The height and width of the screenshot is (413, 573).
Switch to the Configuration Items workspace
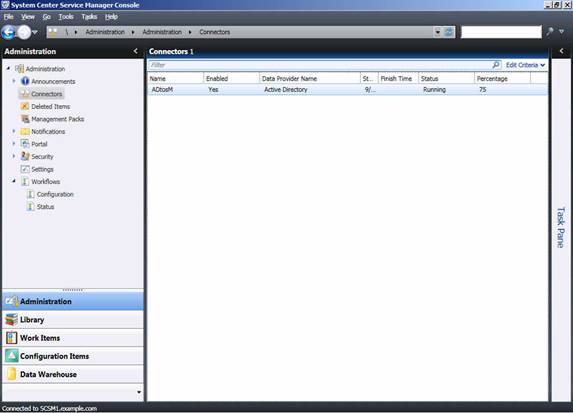pos(73,356)
